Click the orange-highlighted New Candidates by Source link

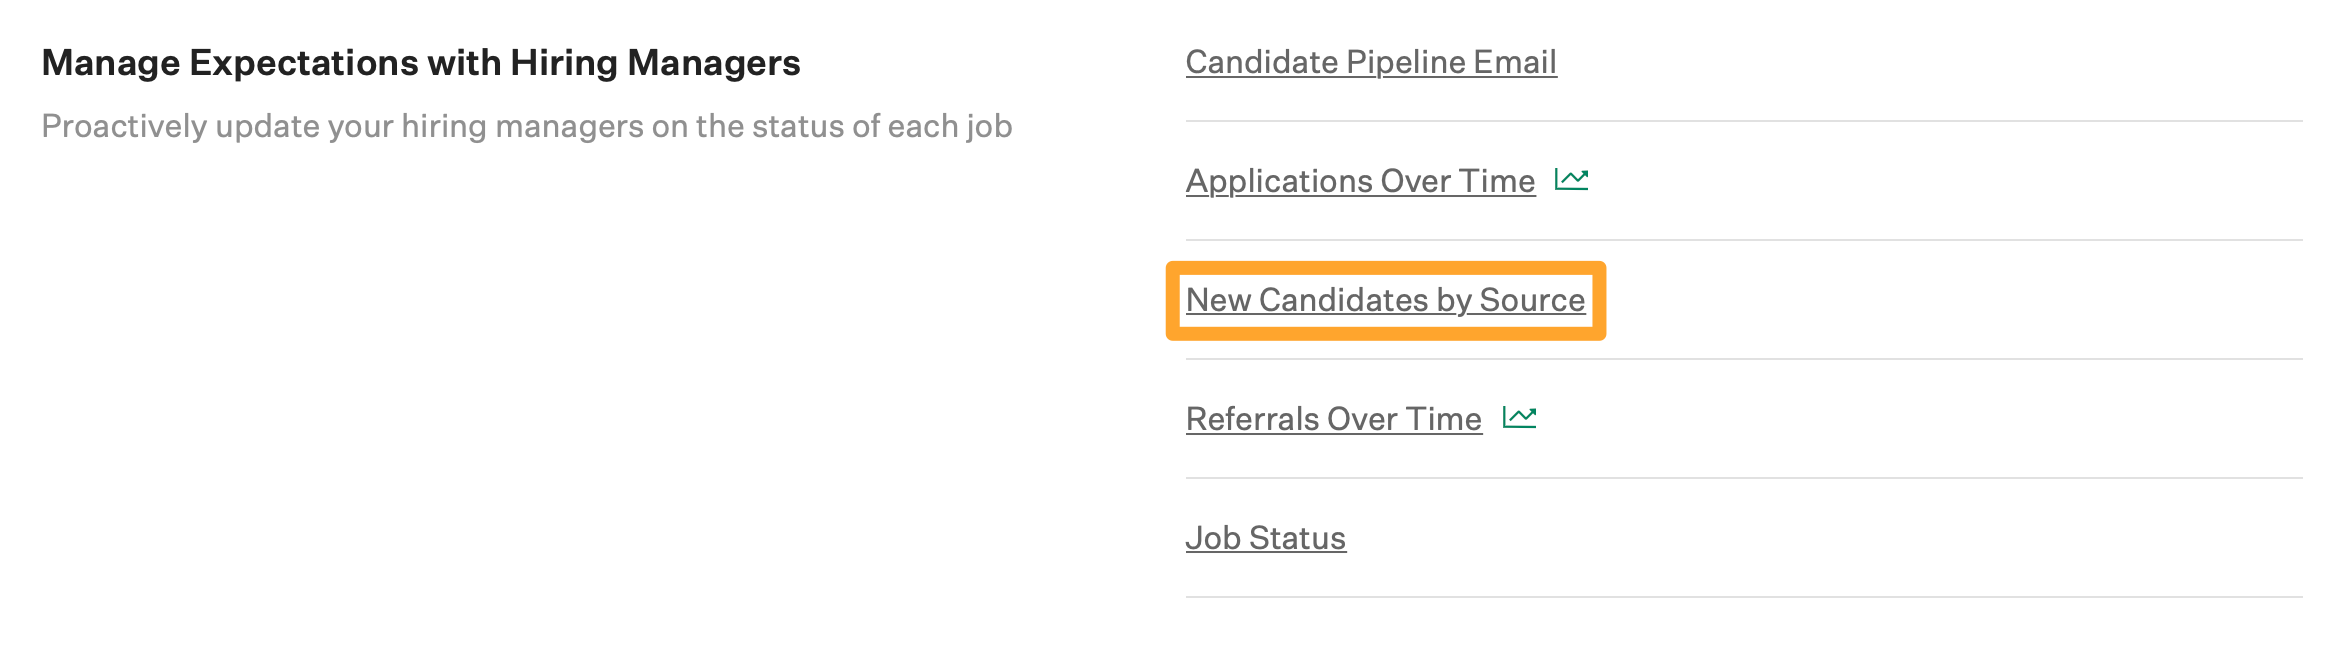pyautogui.click(x=1384, y=299)
